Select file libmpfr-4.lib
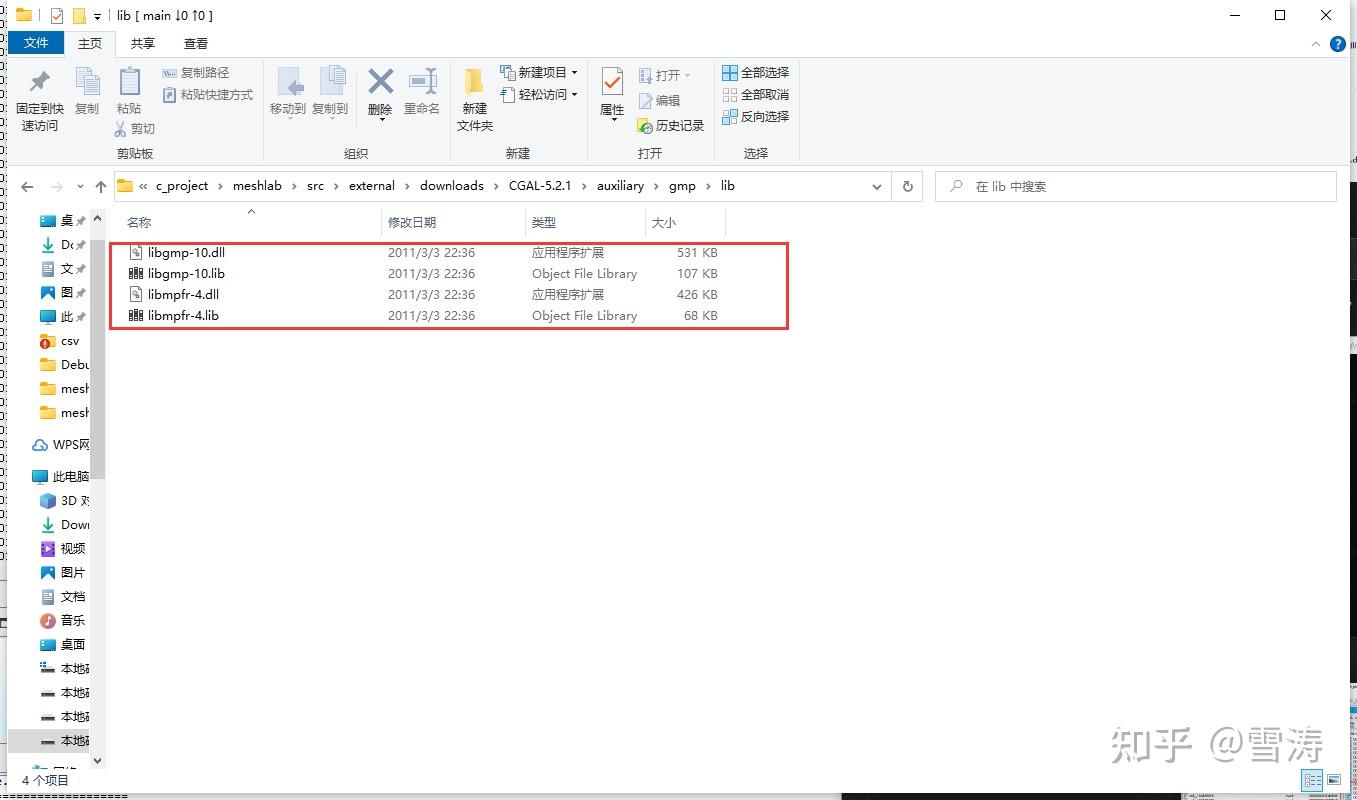The height and width of the screenshot is (800, 1357). (x=183, y=316)
